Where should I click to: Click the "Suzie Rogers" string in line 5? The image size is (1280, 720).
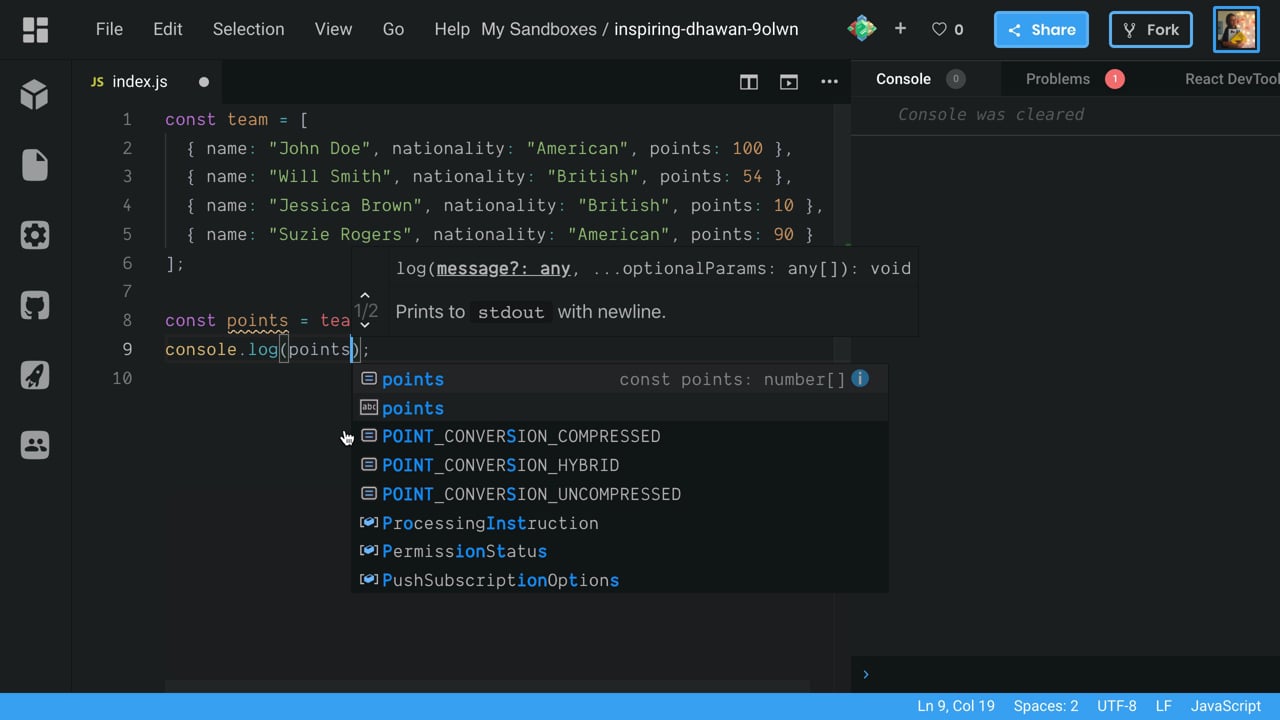[341, 234]
